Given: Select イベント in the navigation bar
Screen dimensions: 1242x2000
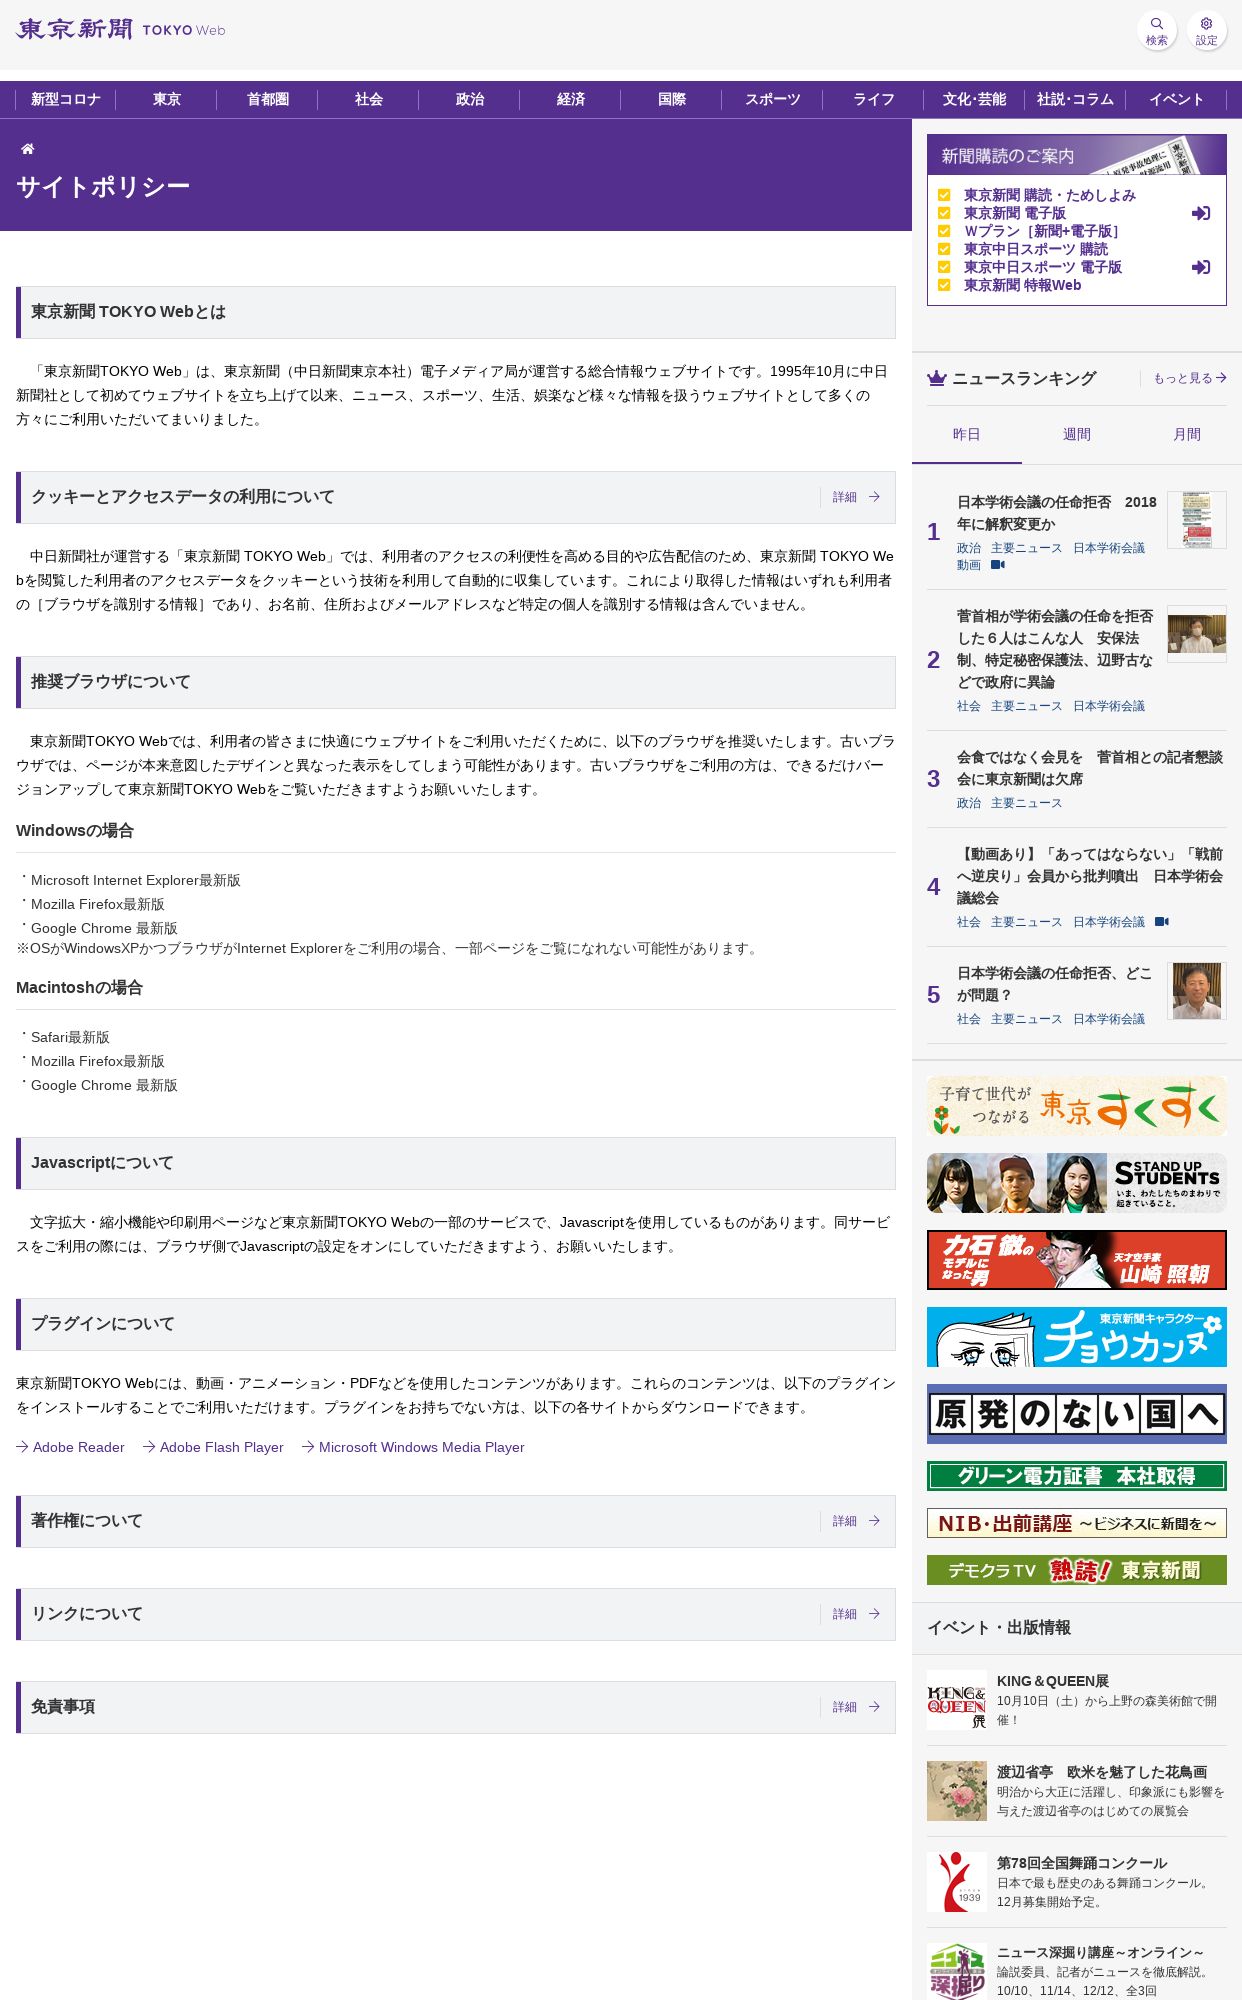Looking at the screenshot, I should (x=1177, y=99).
